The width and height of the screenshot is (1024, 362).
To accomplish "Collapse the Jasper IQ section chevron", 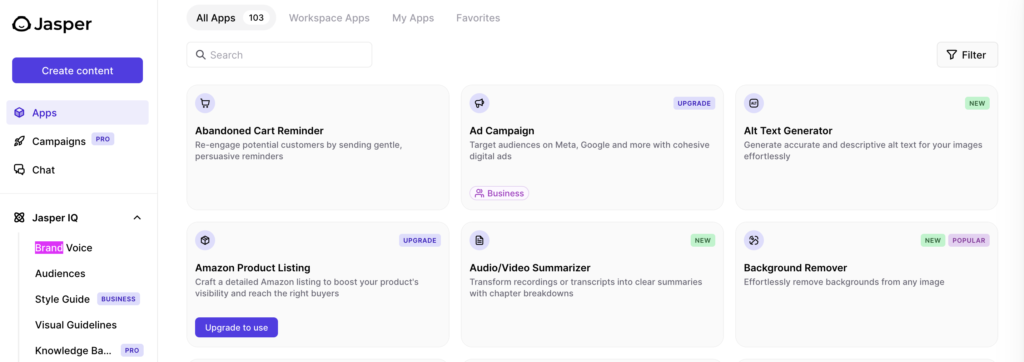I will click(137, 218).
